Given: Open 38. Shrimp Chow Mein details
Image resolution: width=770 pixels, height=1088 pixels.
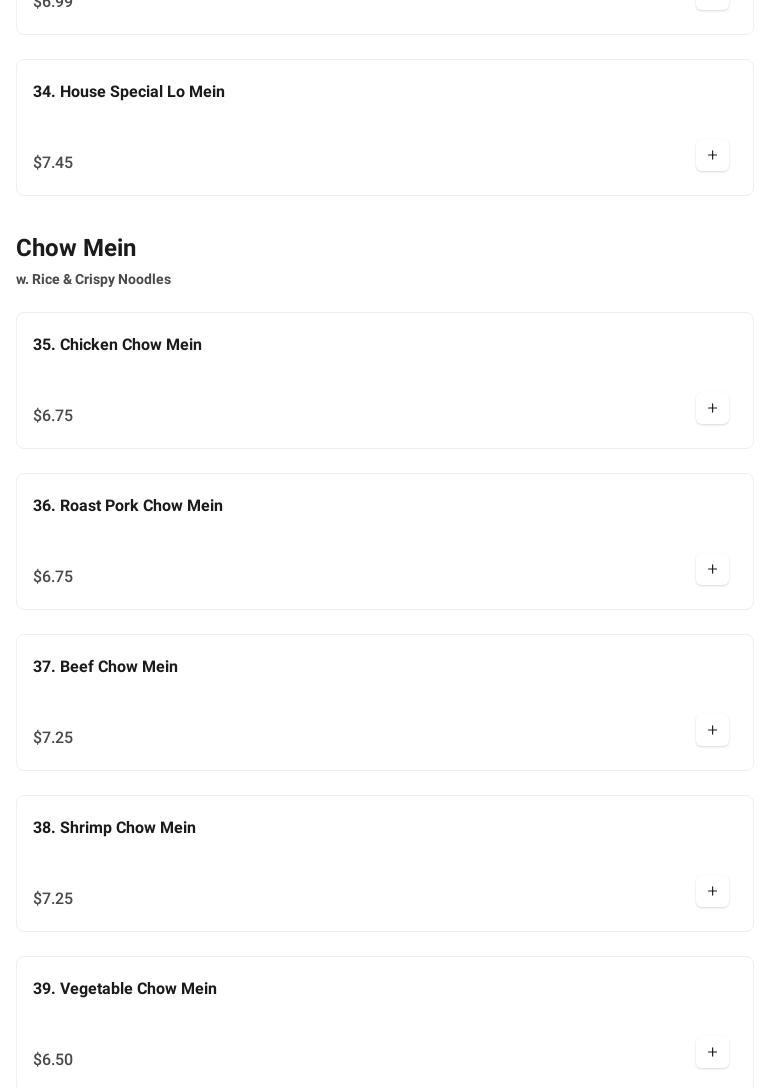Looking at the screenshot, I should pyautogui.click(x=114, y=828).
